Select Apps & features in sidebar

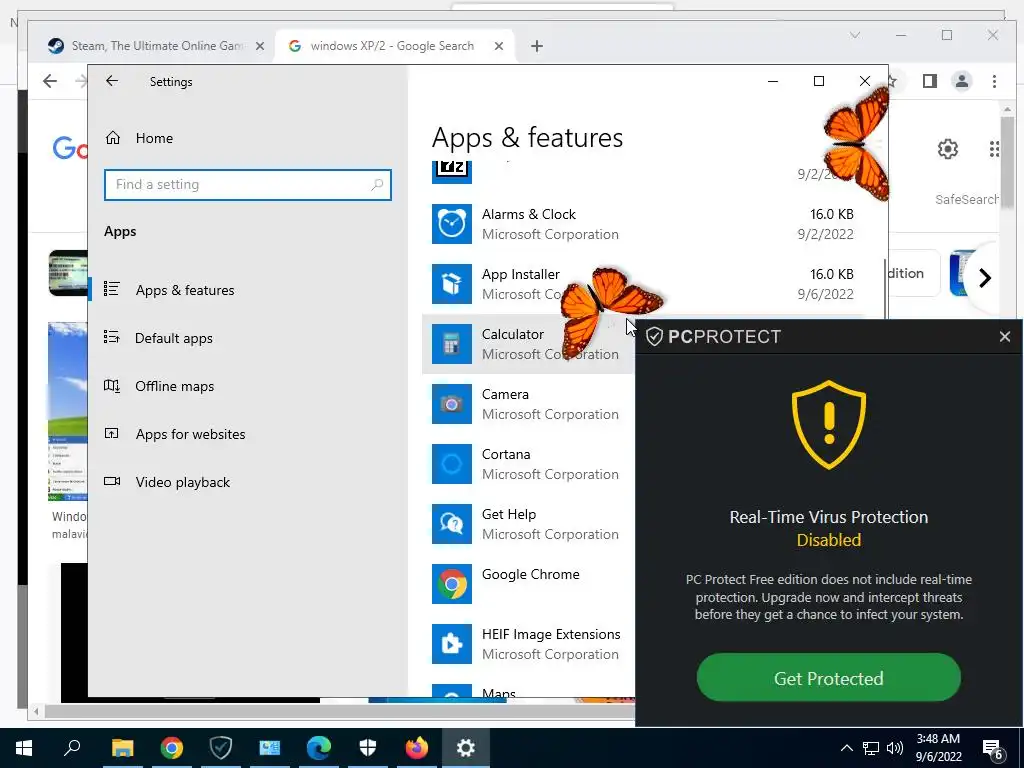click(x=185, y=290)
